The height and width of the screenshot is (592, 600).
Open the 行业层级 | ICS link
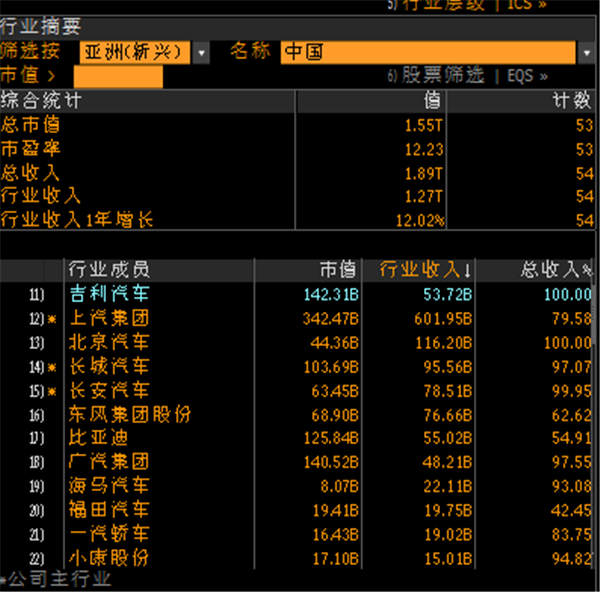(467, 5)
